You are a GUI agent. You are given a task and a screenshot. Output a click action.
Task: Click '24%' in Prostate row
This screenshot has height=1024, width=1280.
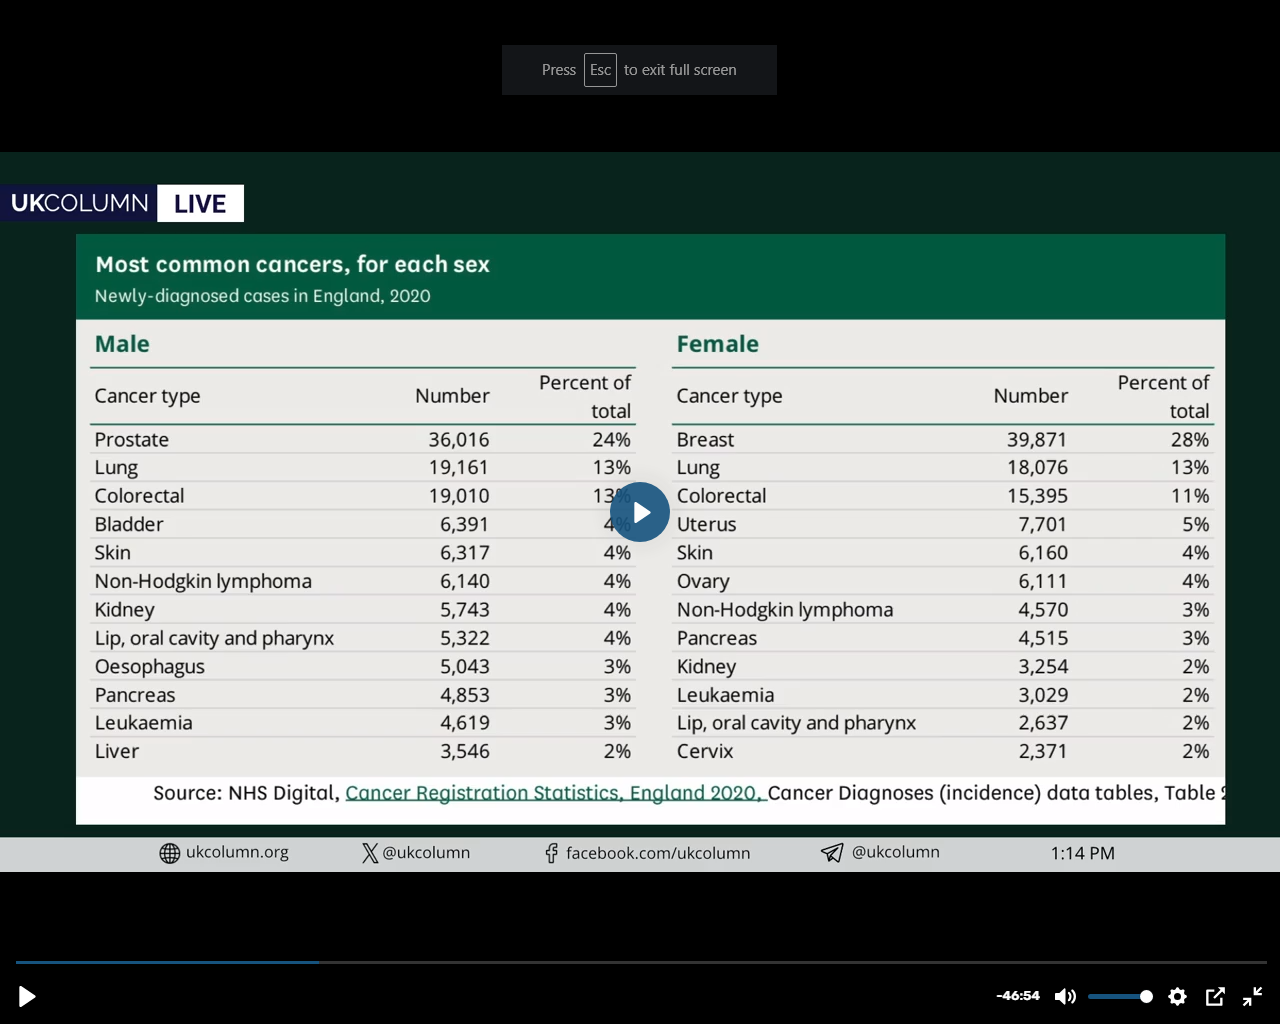(x=611, y=439)
